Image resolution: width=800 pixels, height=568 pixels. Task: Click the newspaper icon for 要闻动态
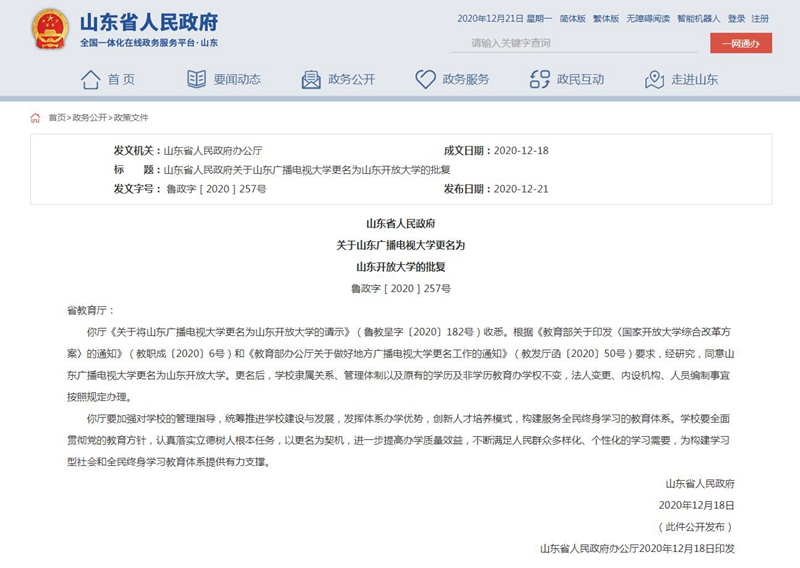pos(197,80)
